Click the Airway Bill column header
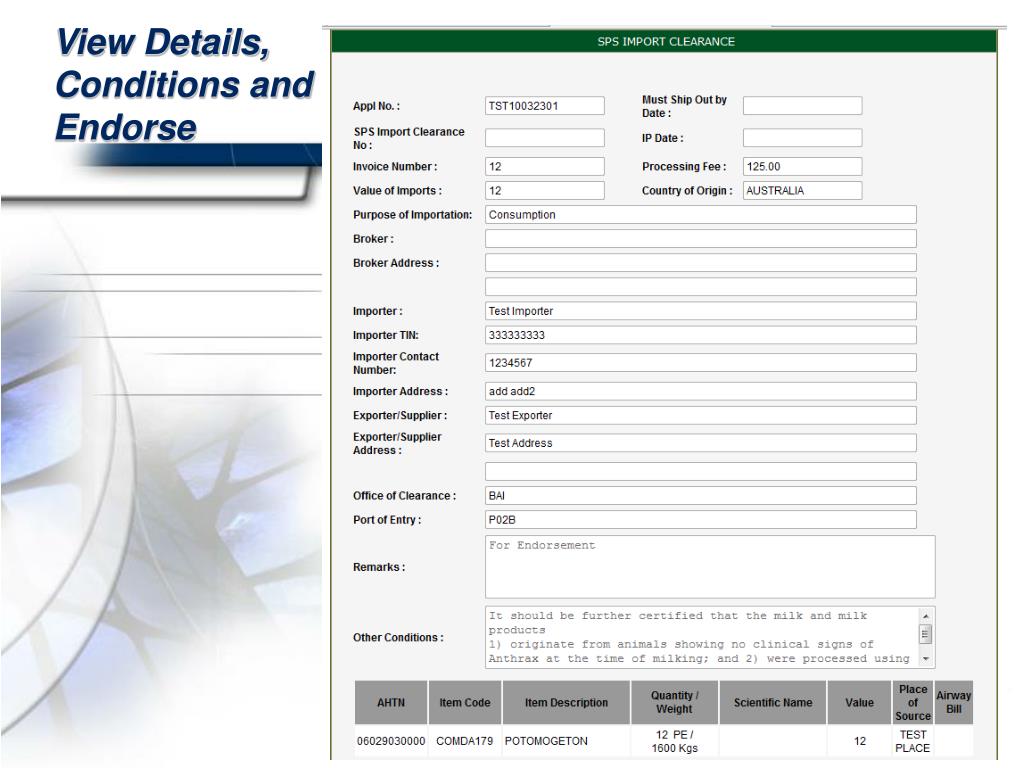The height and width of the screenshot is (768, 1024). tap(953, 703)
